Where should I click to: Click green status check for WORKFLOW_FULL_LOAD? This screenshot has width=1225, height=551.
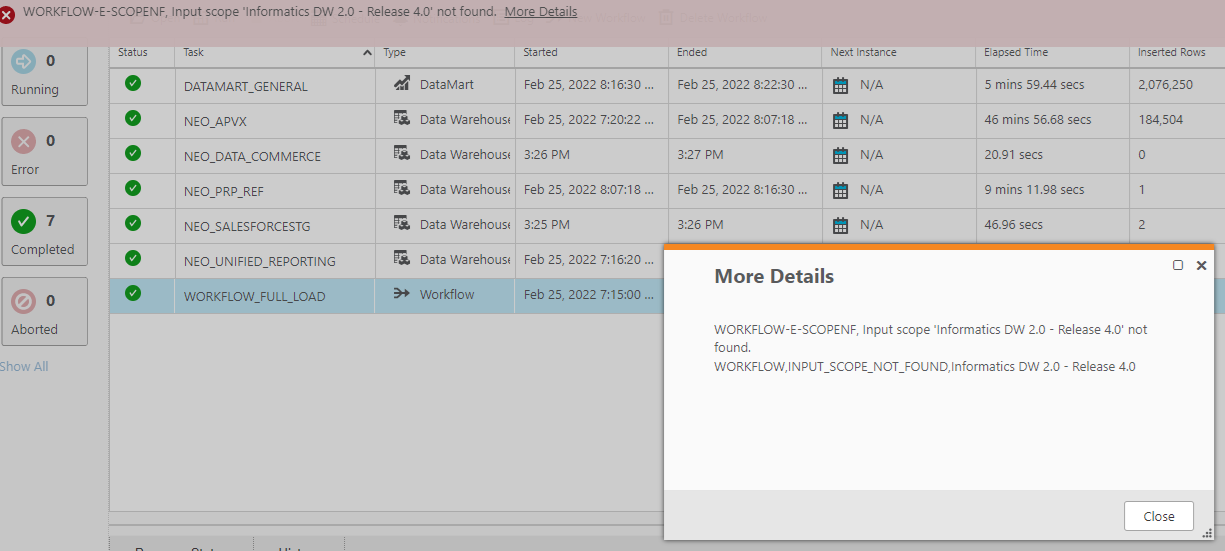[133, 293]
